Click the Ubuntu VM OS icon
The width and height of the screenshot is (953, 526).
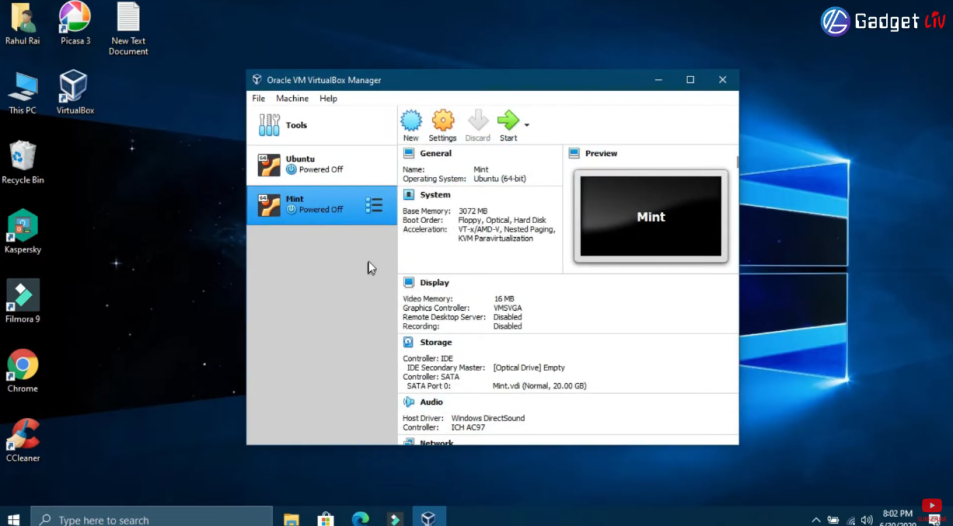(x=269, y=165)
